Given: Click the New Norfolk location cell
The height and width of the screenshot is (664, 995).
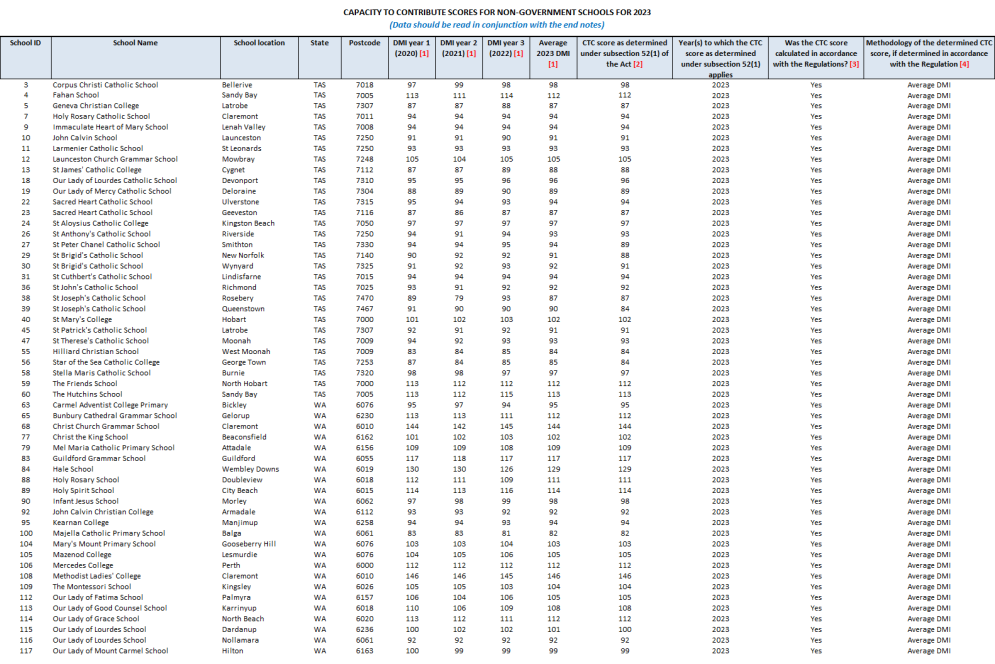Looking at the screenshot, I should coord(242,255).
